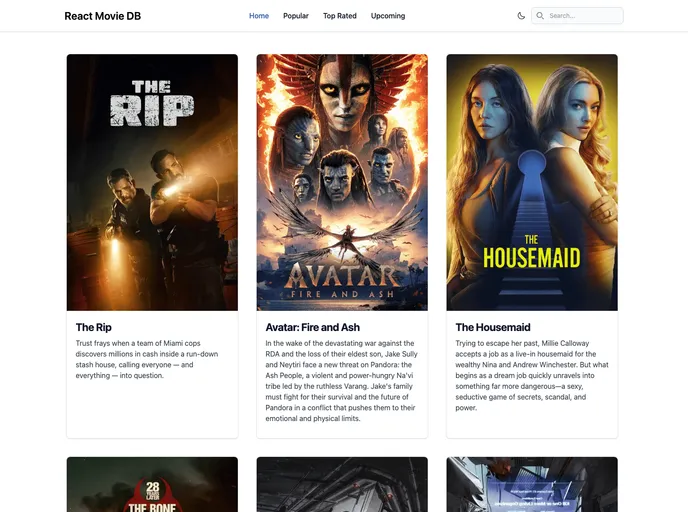Navigate to Upcoming movies
Image resolution: width=688 pixels, height=512 pixels.
(388, 16)
